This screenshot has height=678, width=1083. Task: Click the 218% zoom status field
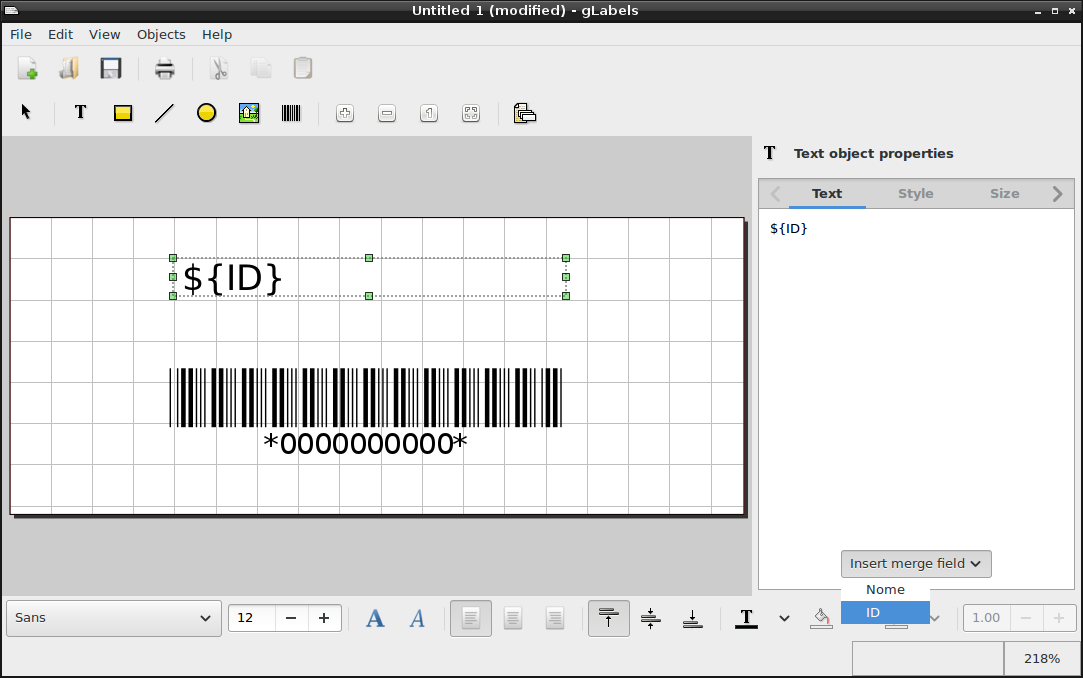(1042, 659)
